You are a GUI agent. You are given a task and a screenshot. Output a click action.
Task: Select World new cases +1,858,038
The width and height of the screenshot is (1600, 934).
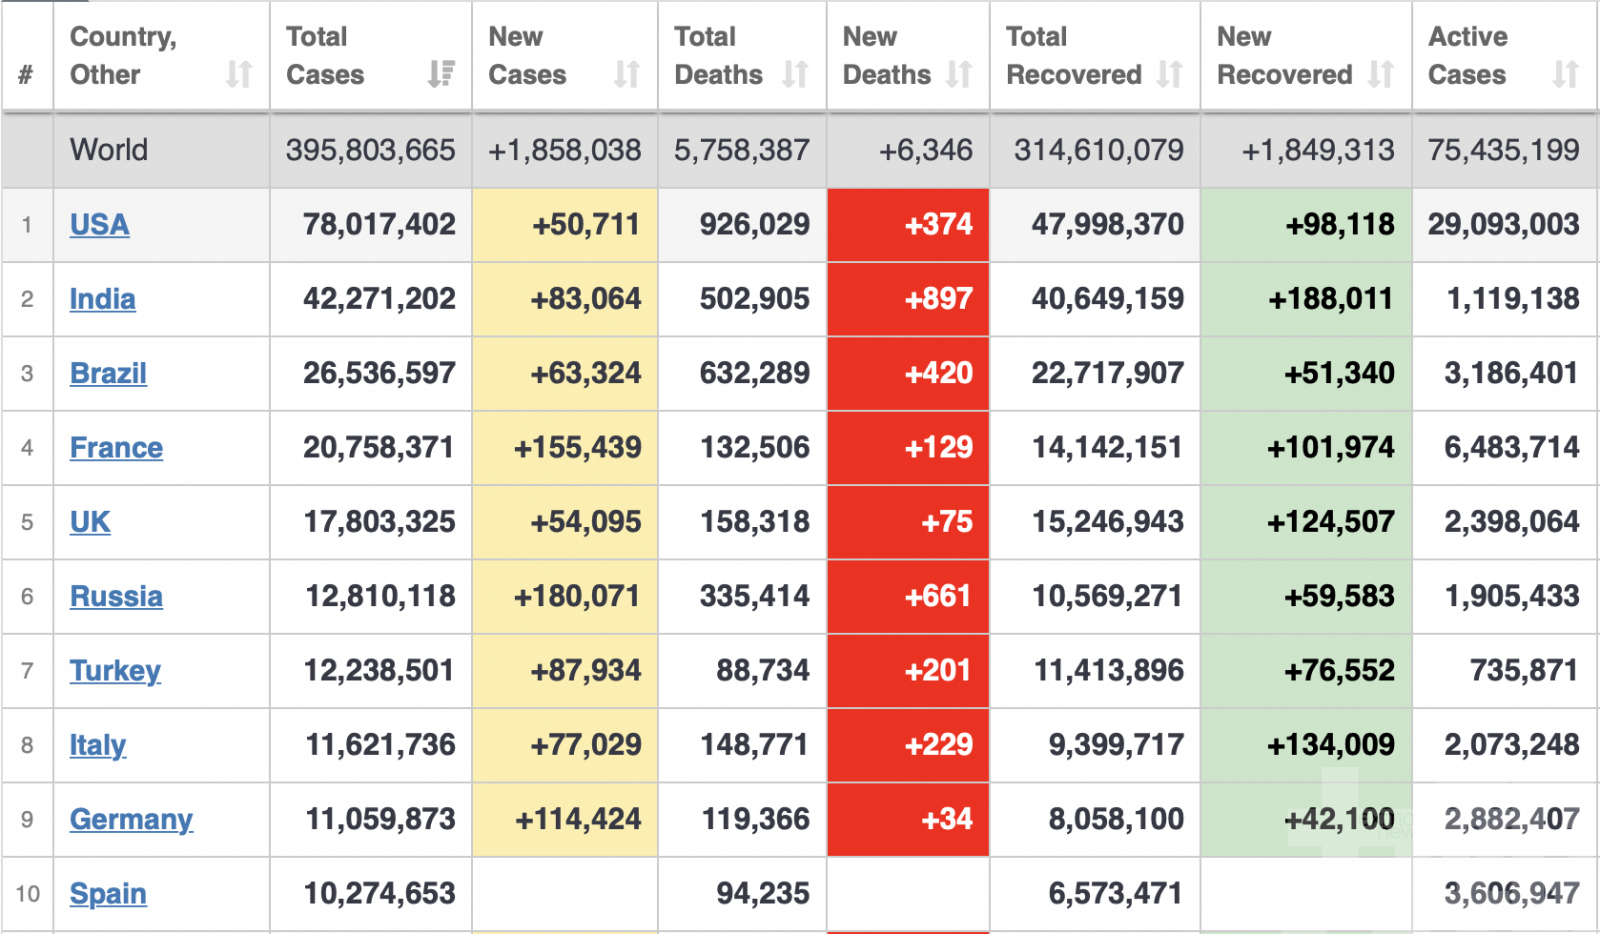564,150
